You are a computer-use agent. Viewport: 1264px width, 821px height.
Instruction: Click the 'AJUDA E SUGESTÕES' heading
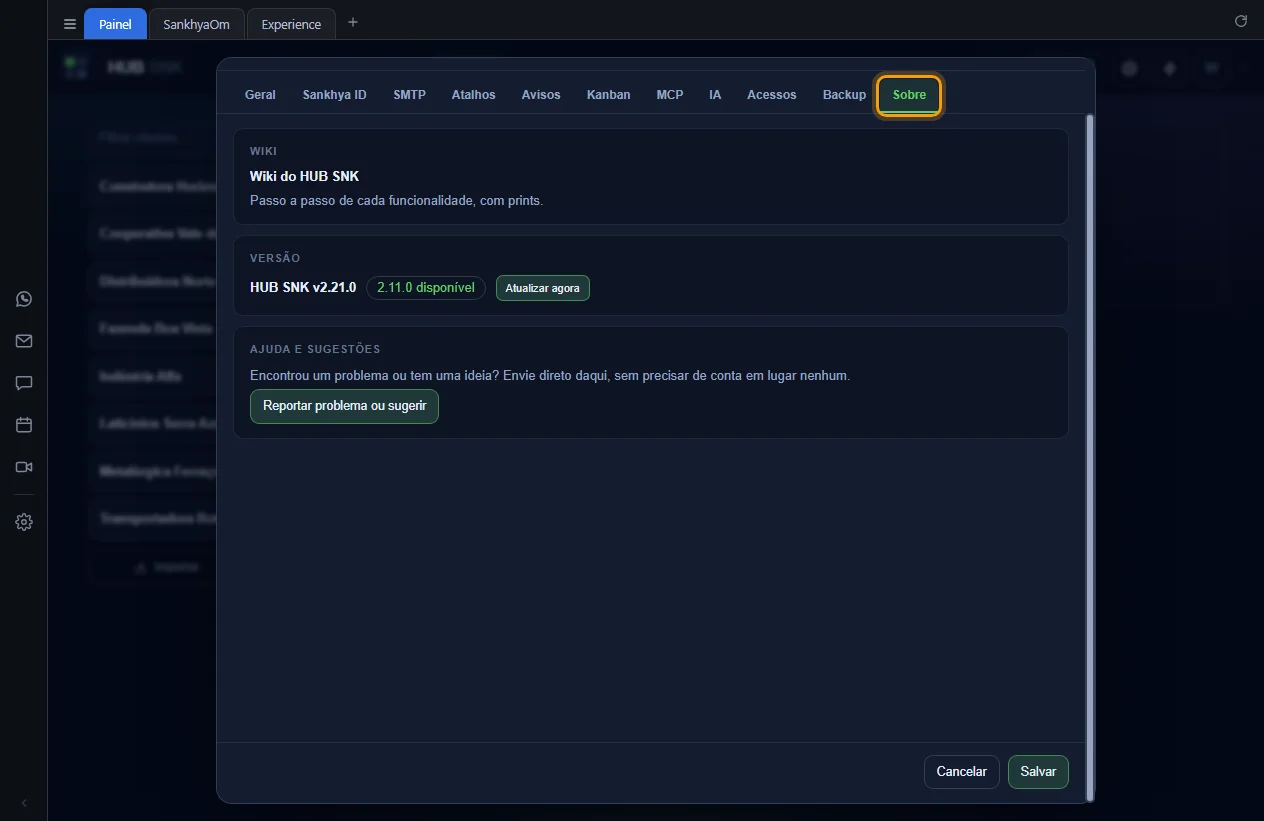[x=315, y=349]
